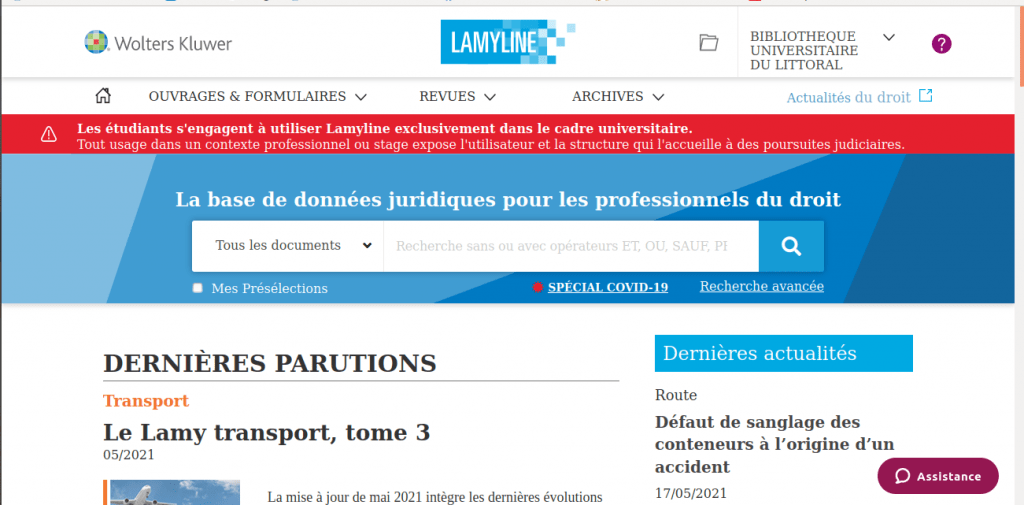
Task: Open the Tous les documents dropdown
Action: tap(287, 246)
